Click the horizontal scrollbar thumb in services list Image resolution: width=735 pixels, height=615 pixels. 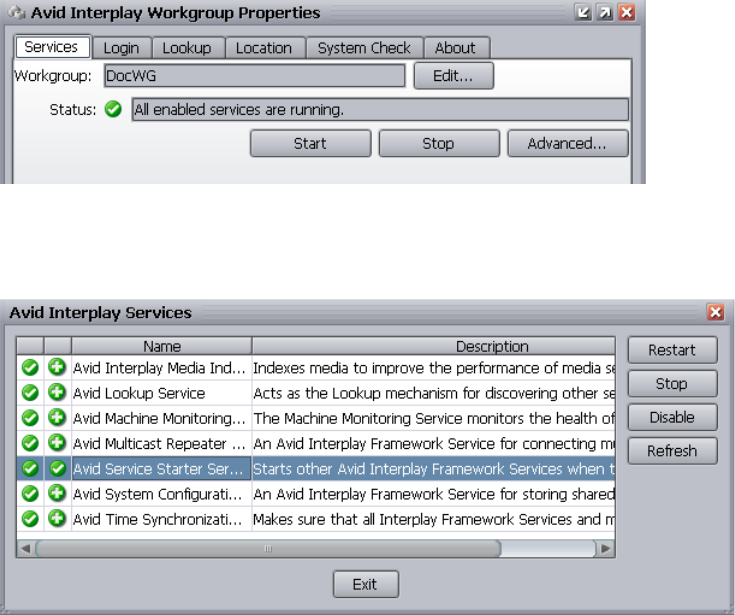click(268, 548)
